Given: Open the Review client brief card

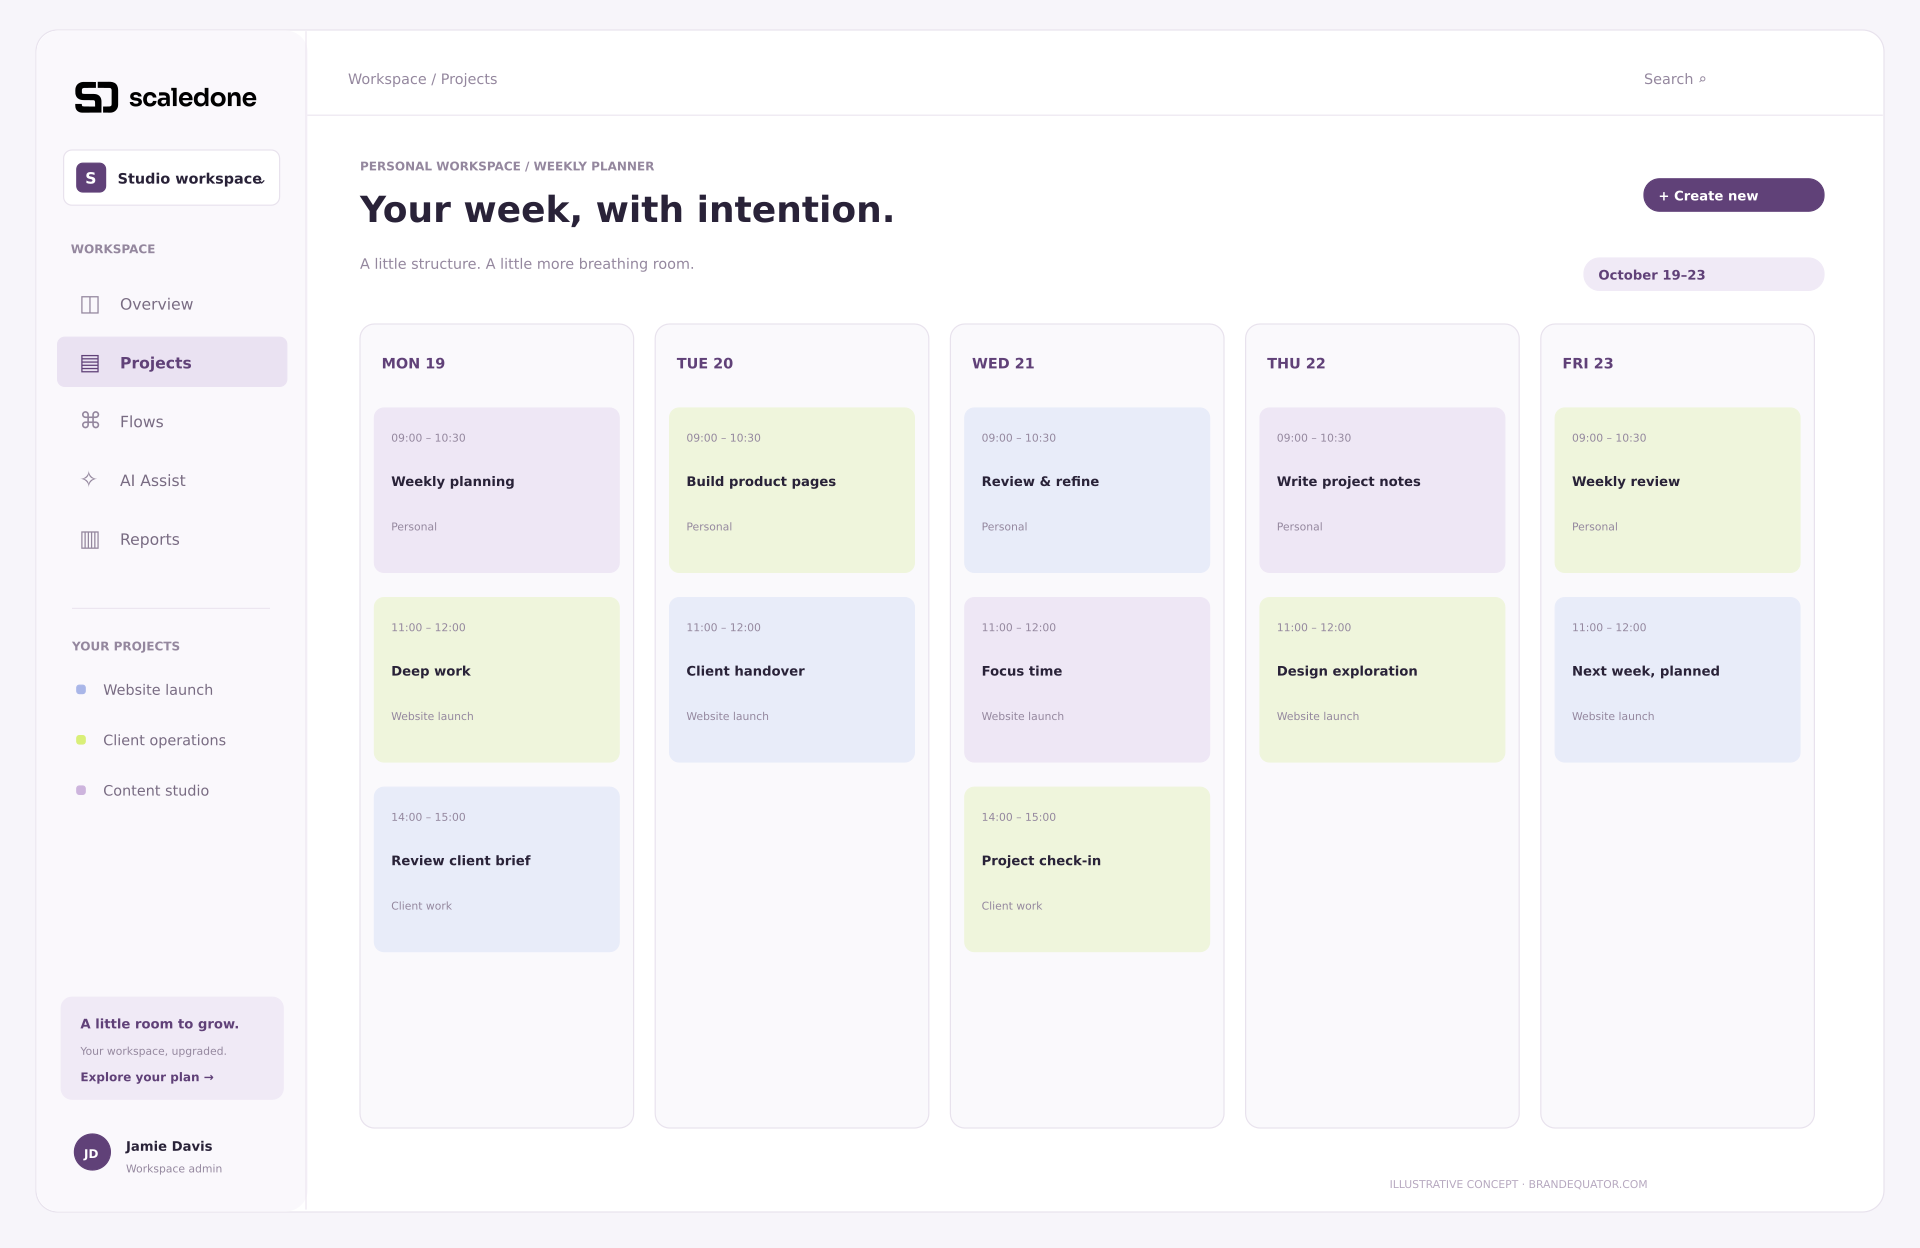Looking at the screenshot, I should 497,869.
